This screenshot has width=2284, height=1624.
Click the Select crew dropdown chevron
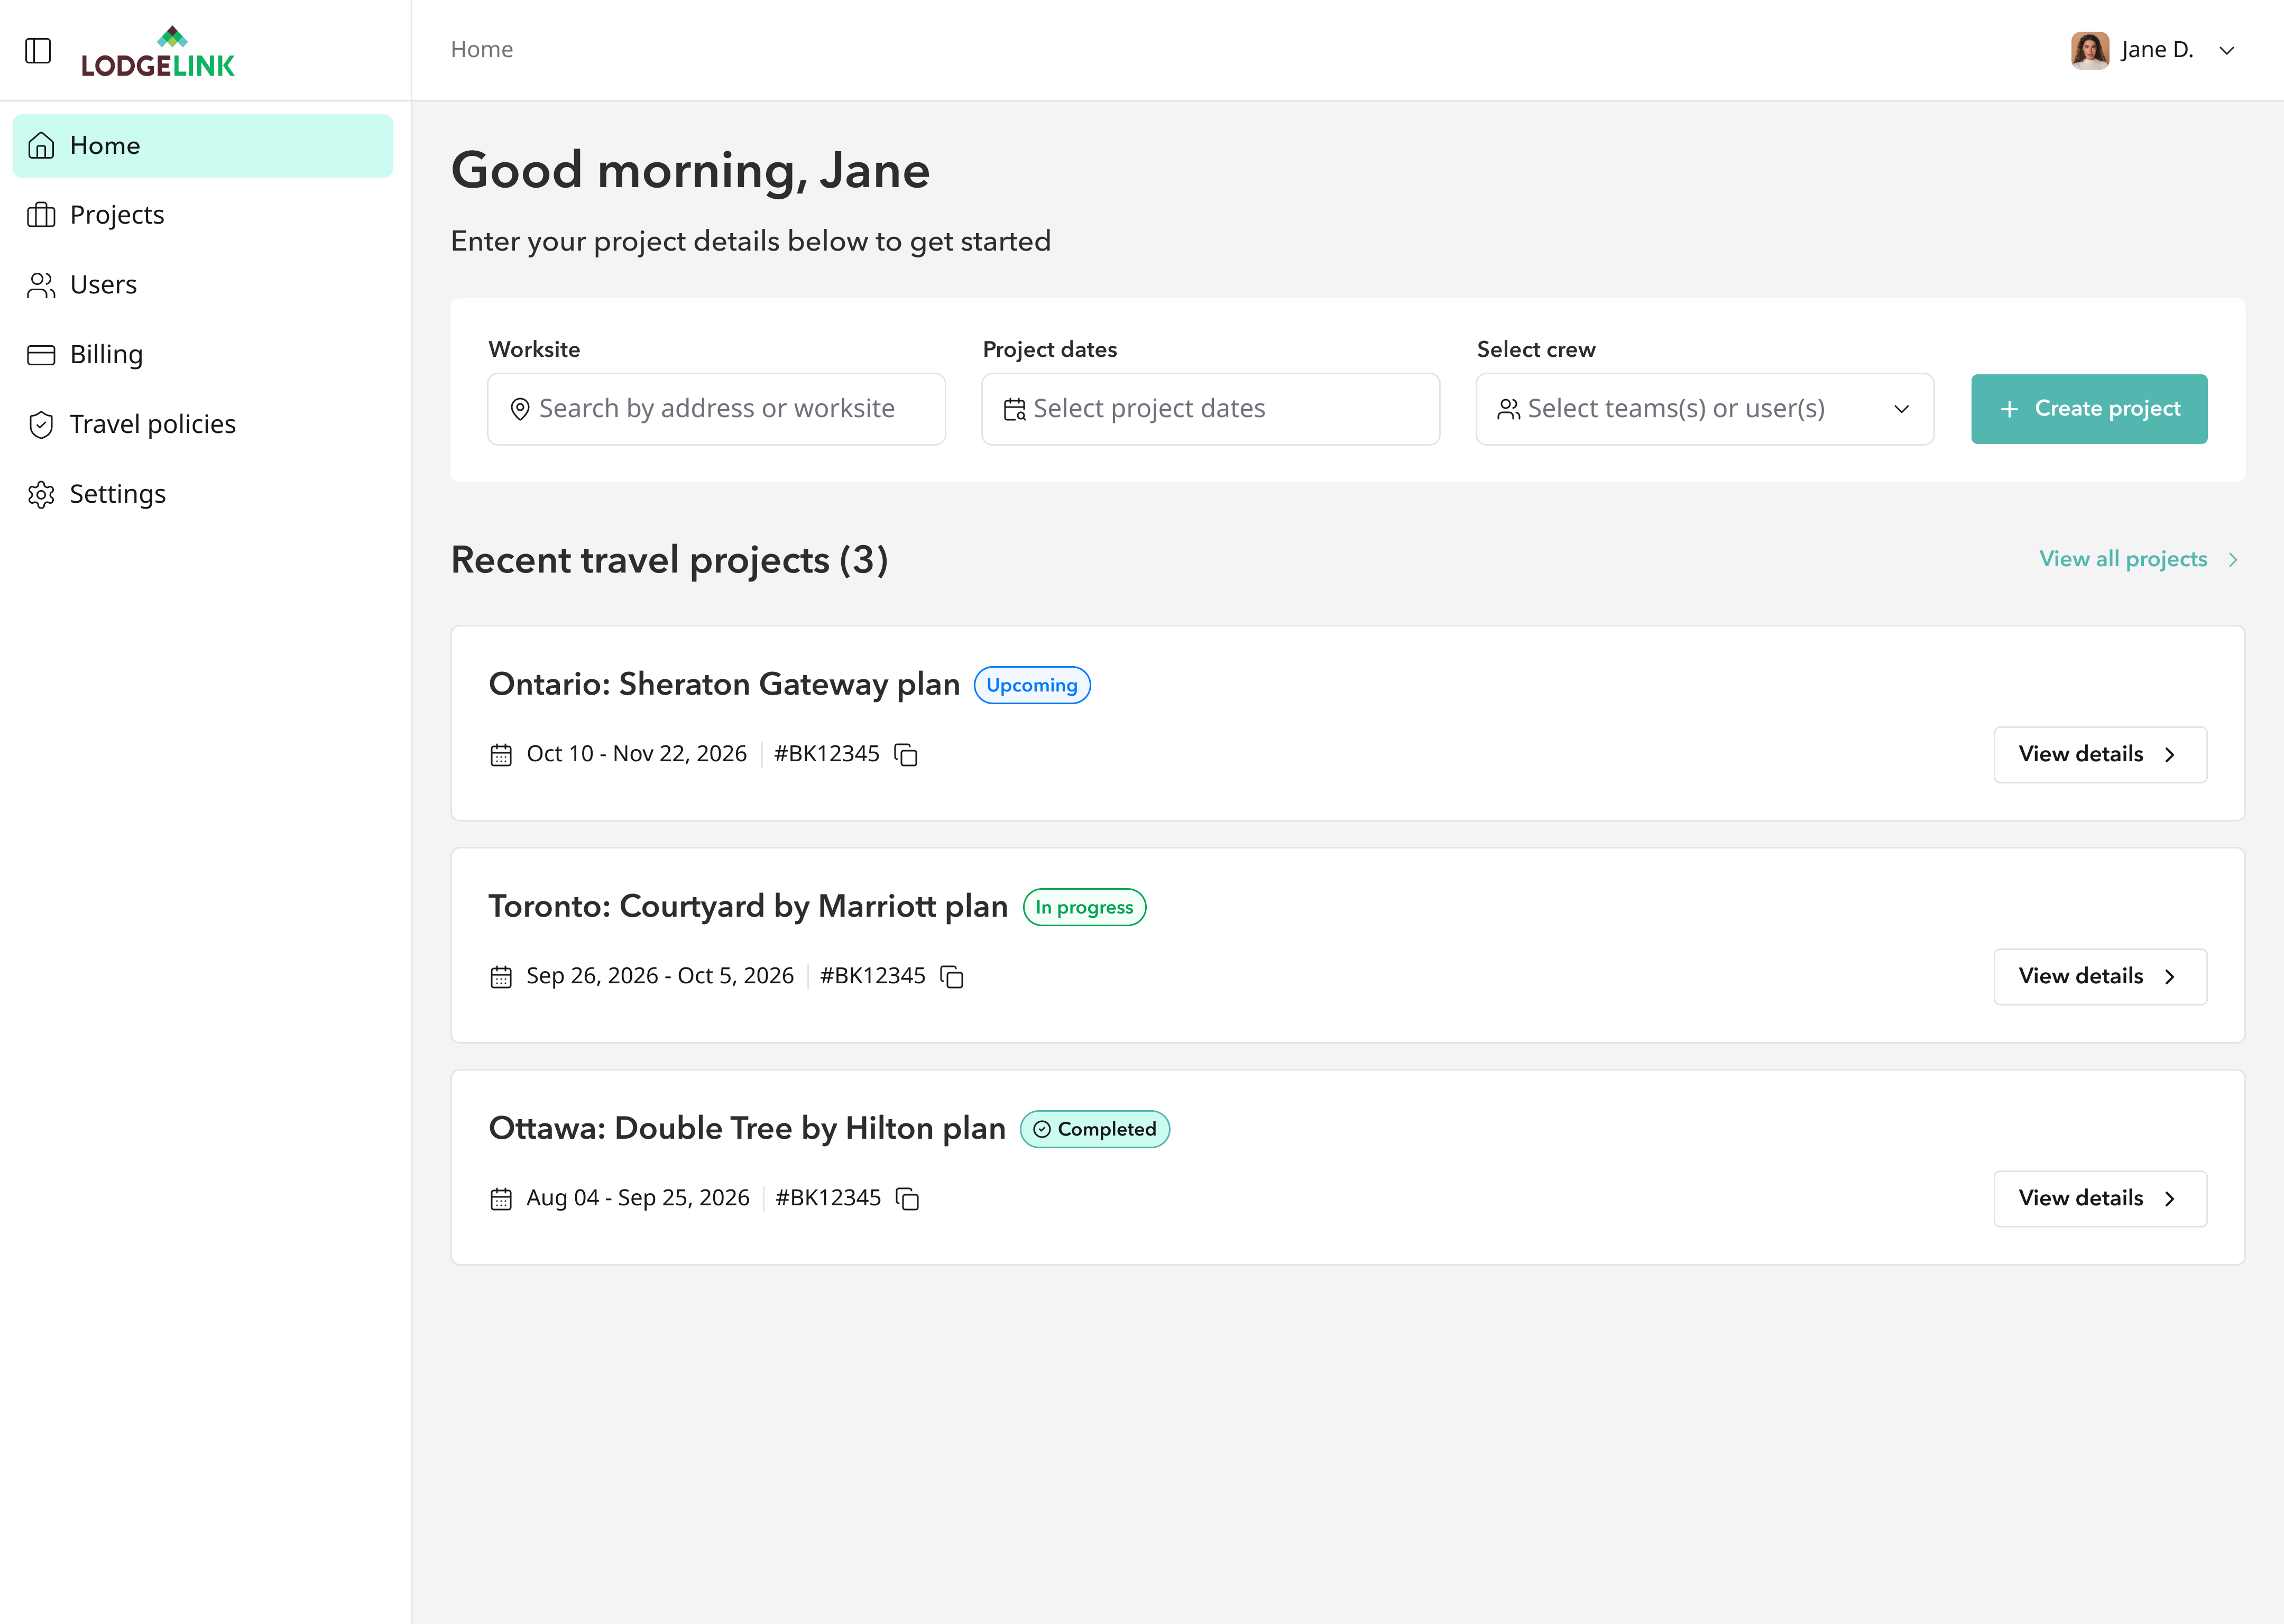tap(1901, 409)
